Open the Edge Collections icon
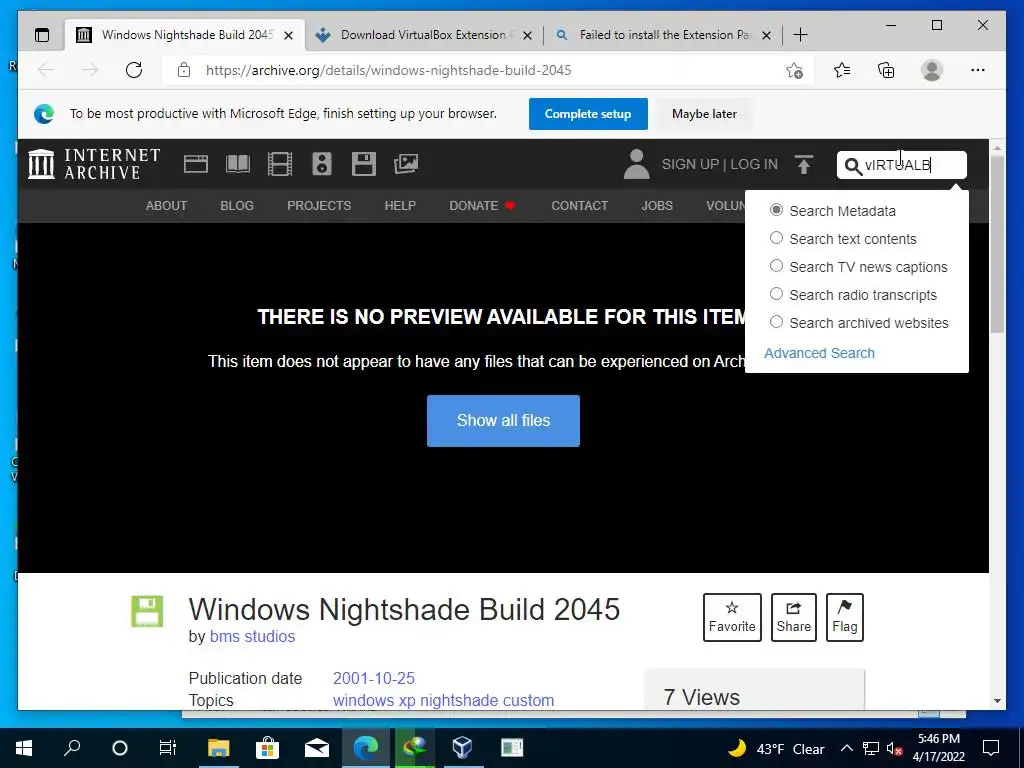 click(886, 70)
